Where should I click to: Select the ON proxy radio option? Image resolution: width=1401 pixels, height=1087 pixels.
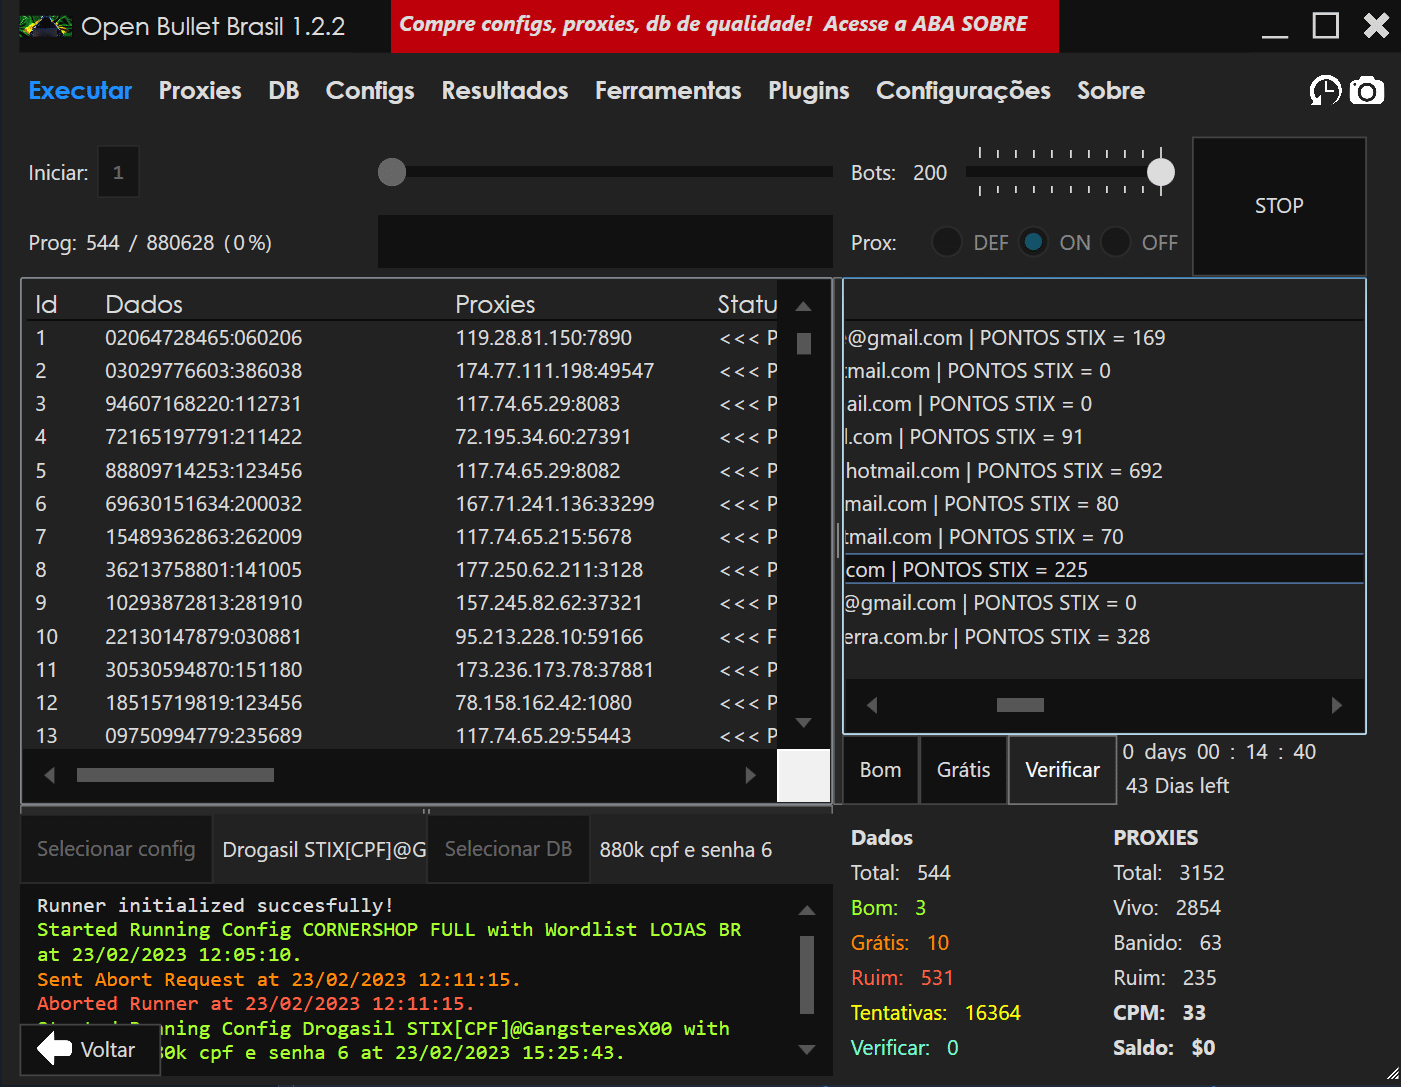pos(1034,242)
